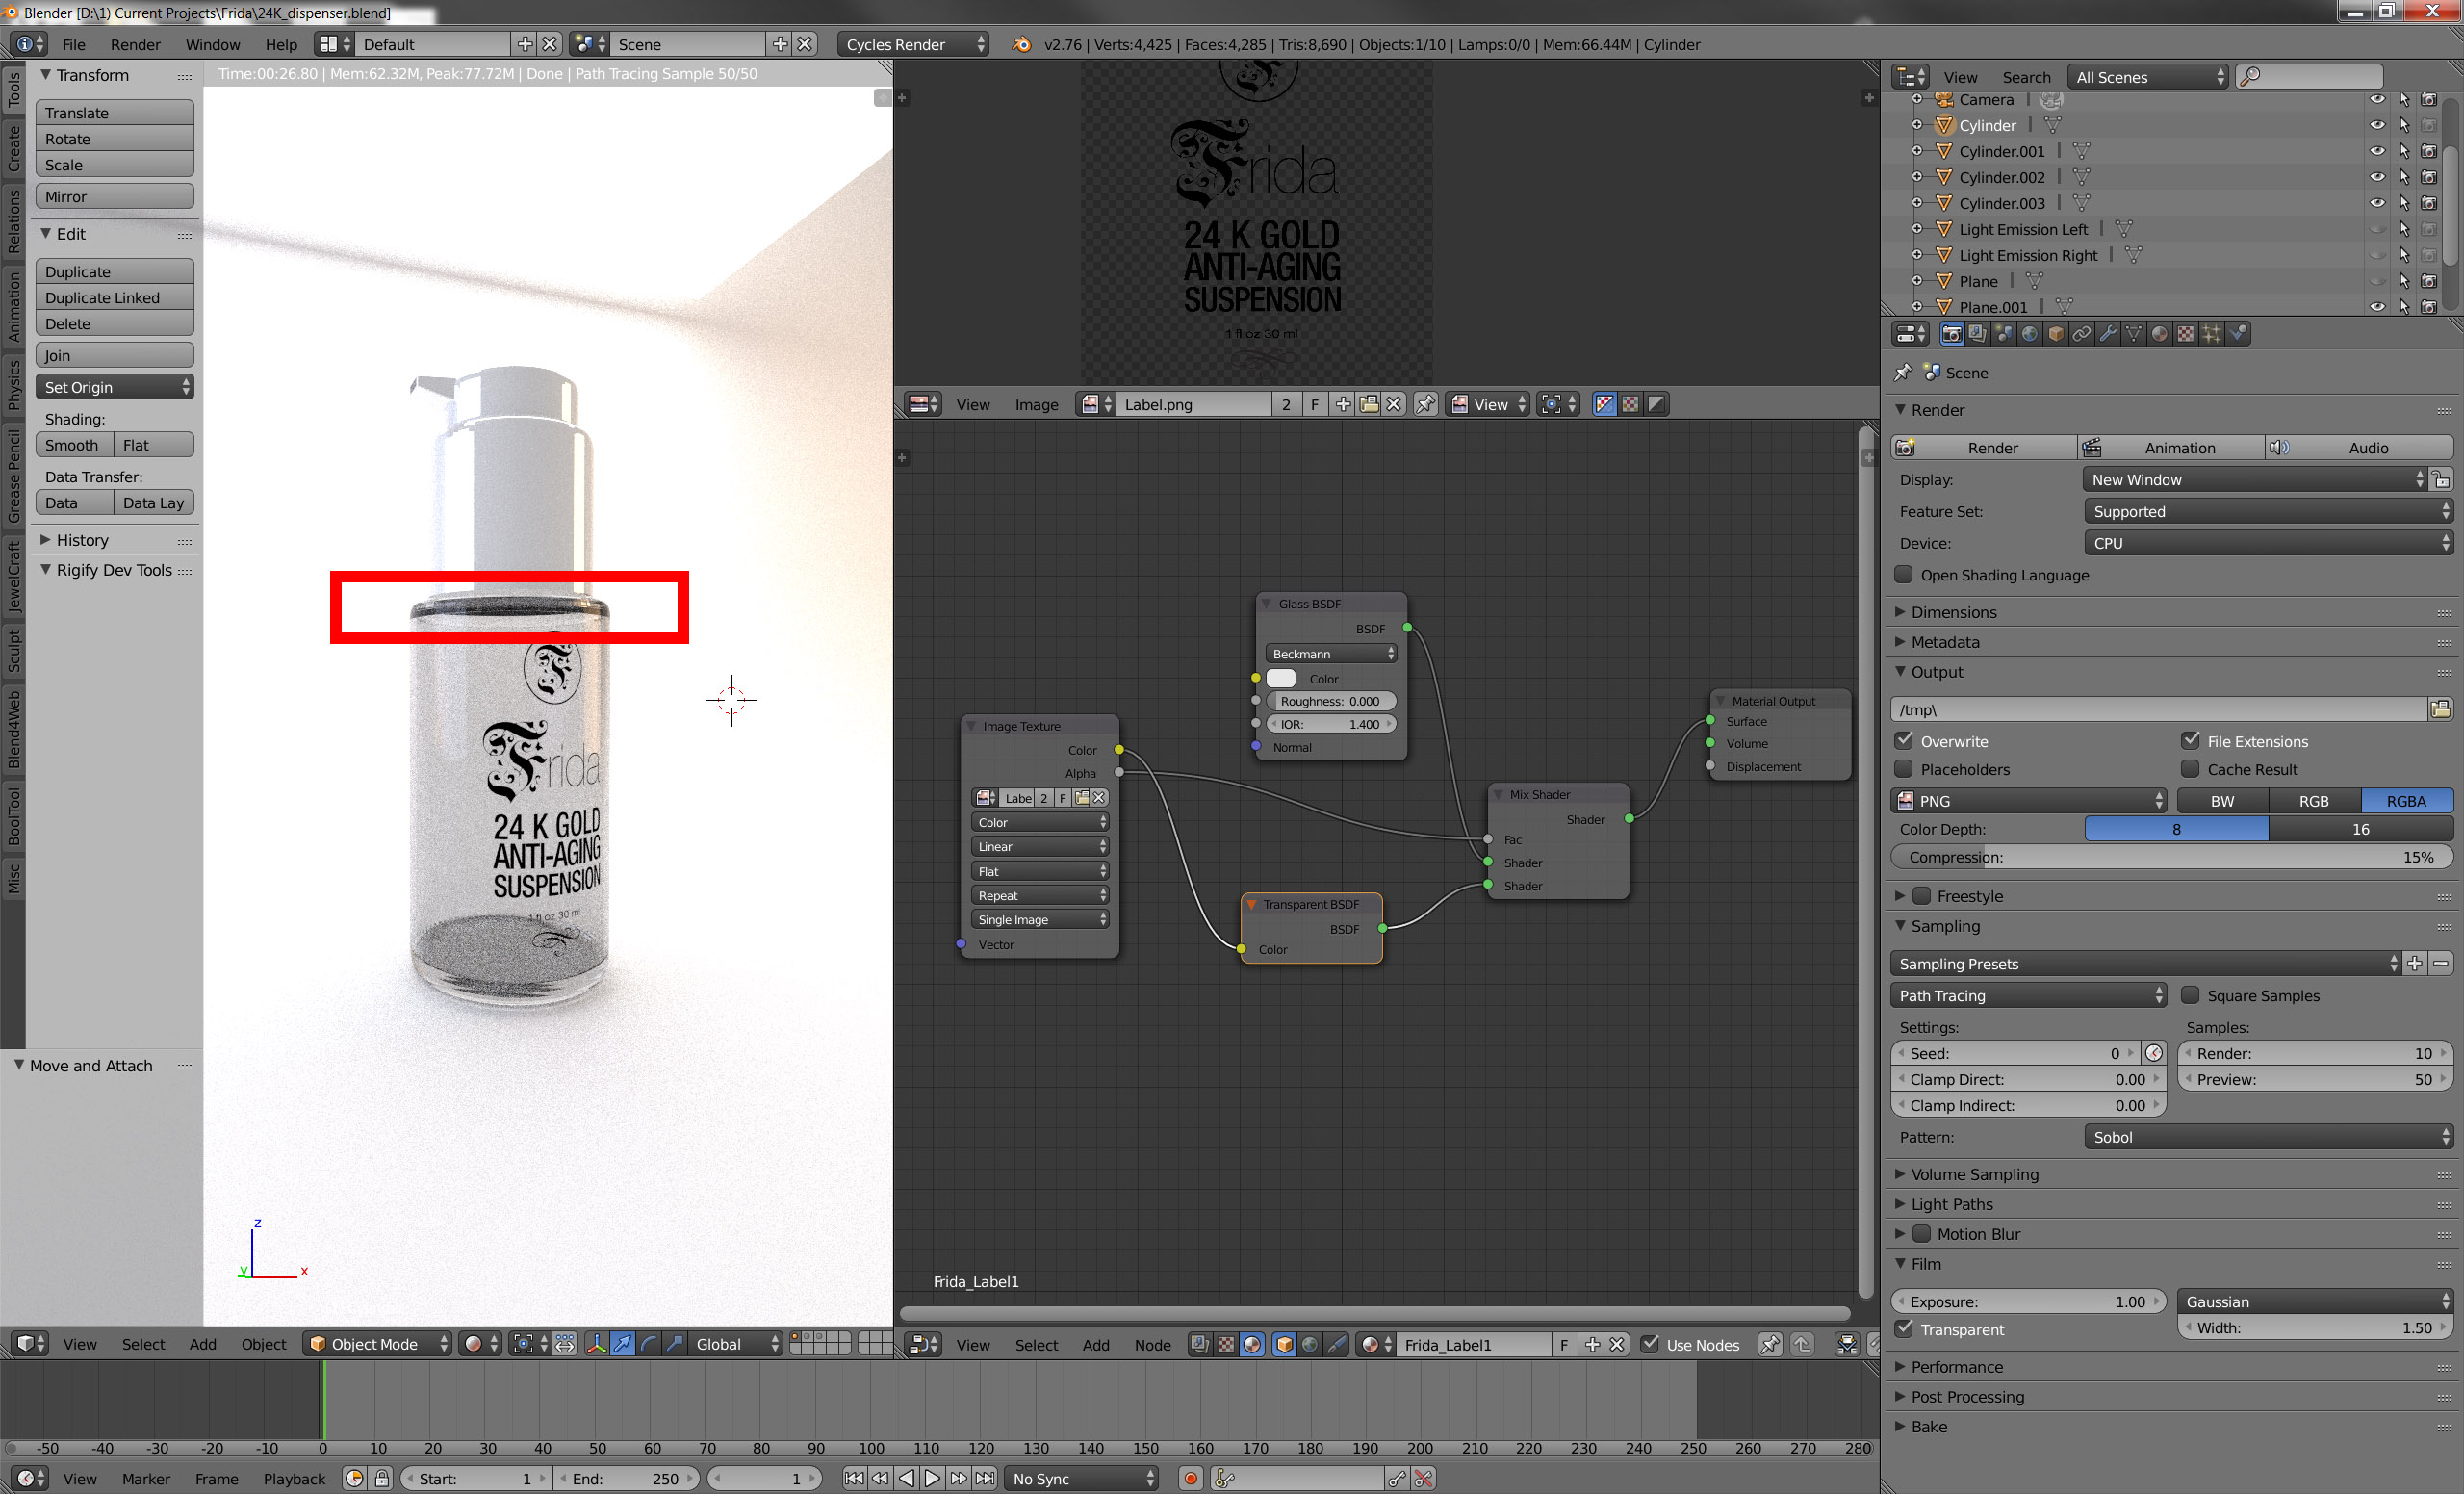Click the Duplicate button in the Tool Shelf
This screenshot has height=1494, width=2464.
click(114, 271)
